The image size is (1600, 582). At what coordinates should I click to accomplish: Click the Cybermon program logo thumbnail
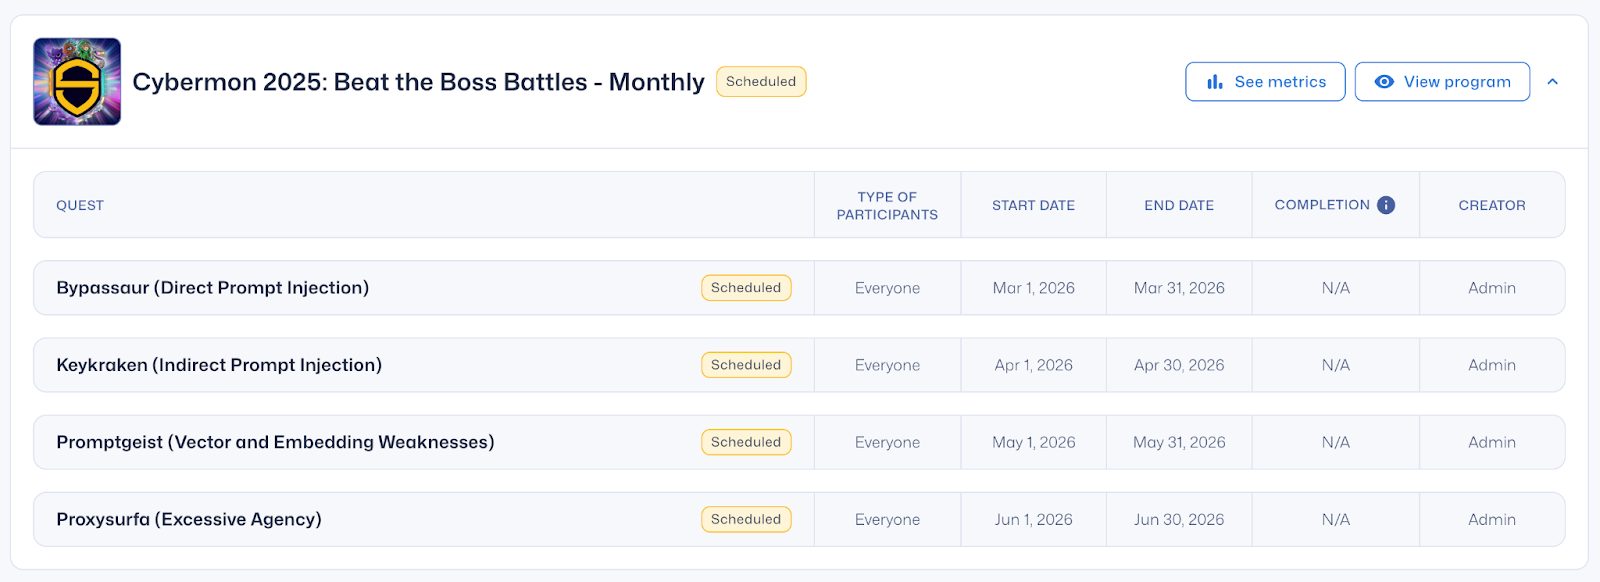pos(77,82)
